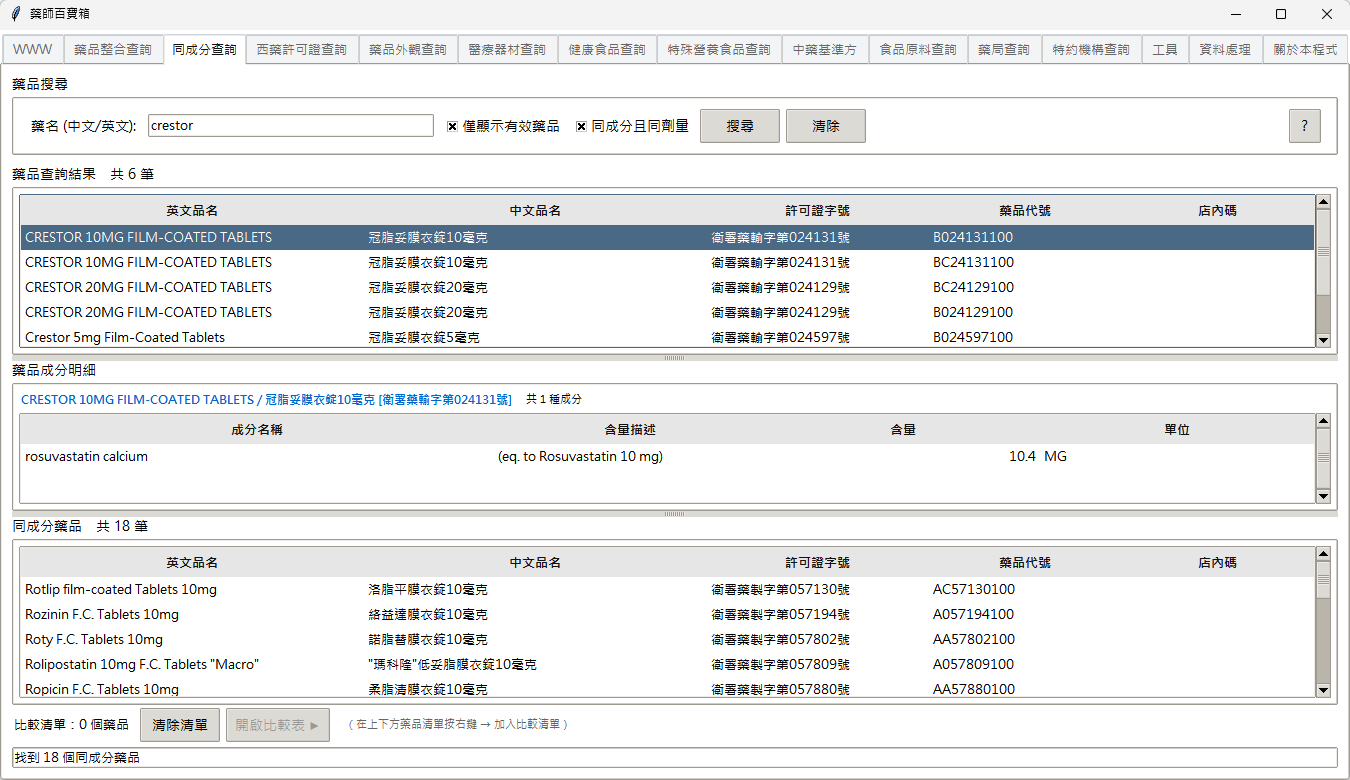The height and width of the screenshot is (780, 1350).
Task: Open the 健康食品查詢 tab
Action: (607, 50)
